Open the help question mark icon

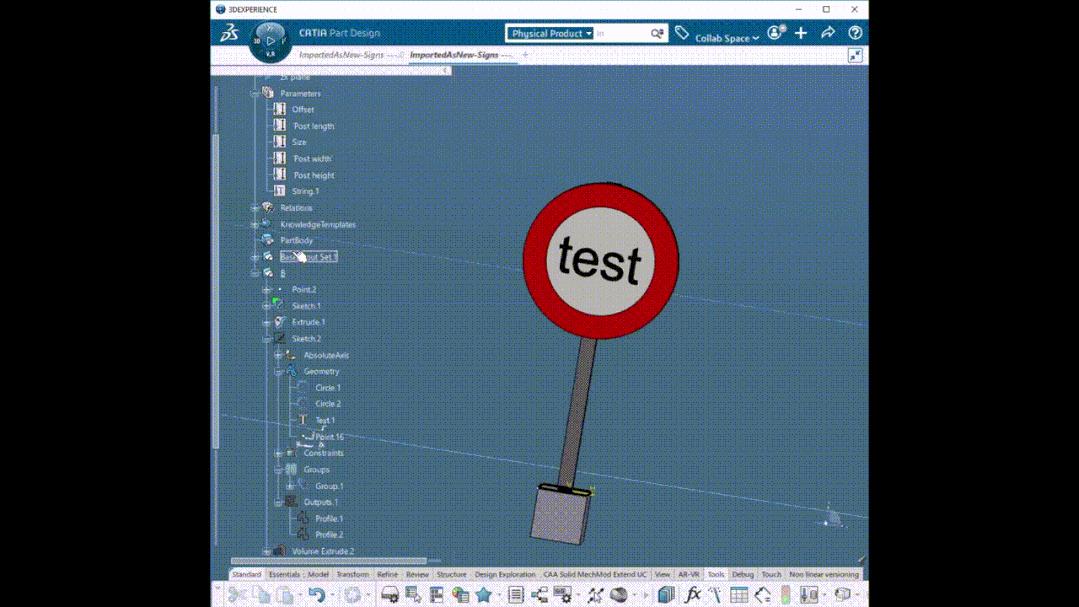tap(855, 33)
